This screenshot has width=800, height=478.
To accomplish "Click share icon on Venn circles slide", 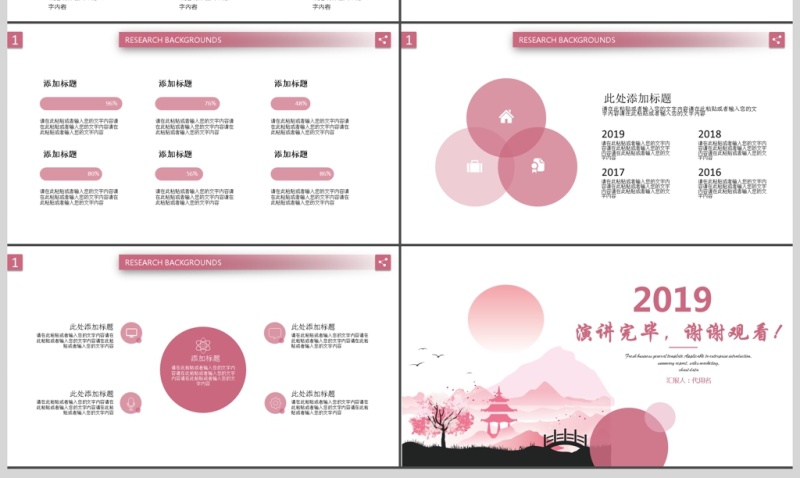I will tap(777, 40).
